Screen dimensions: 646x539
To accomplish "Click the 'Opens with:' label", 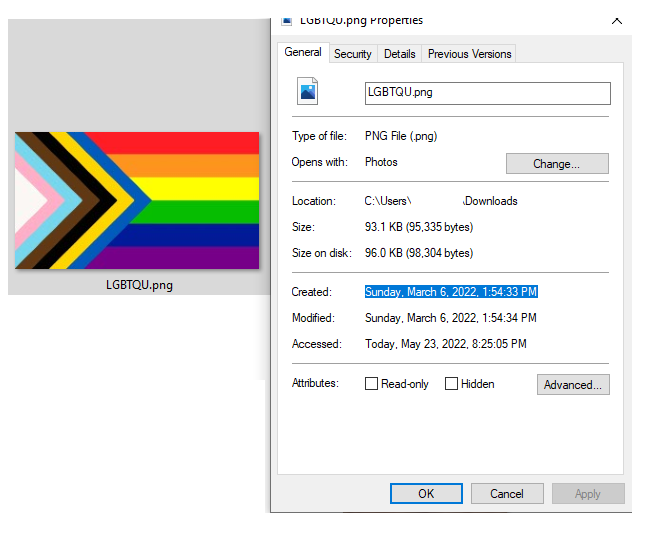I will [x=319, y=162].
